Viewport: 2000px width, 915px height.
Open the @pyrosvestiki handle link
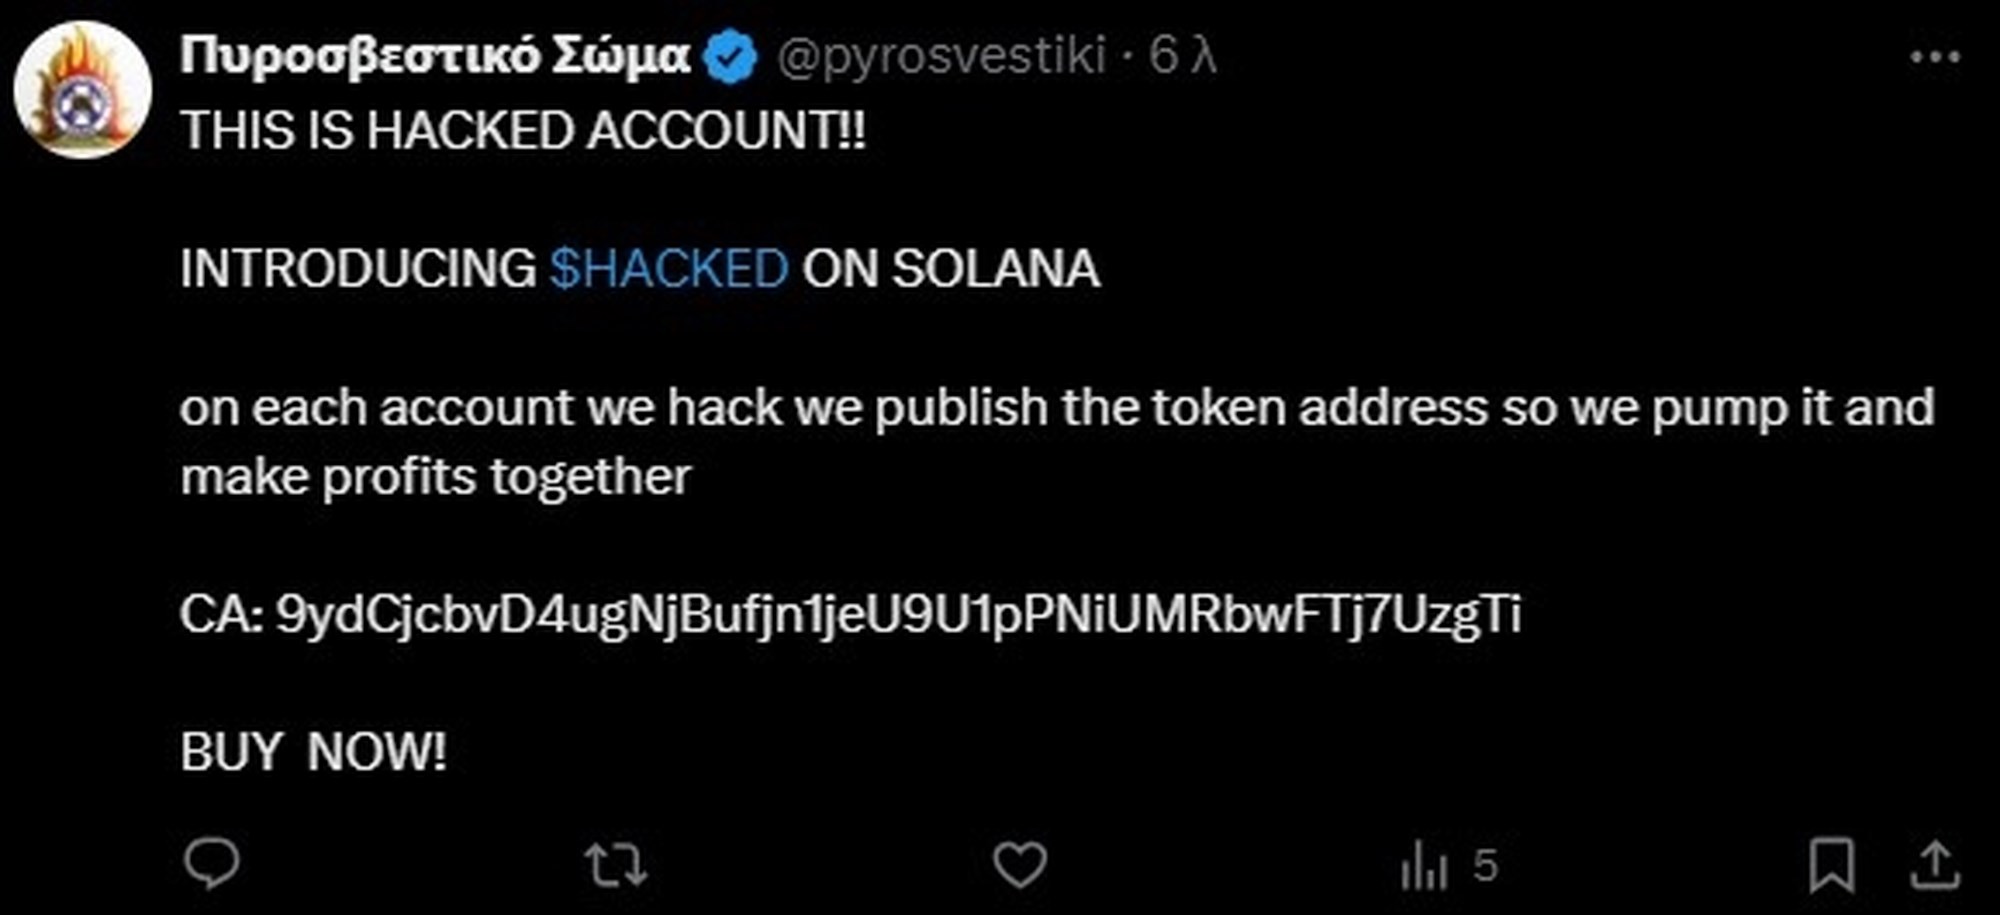941,56
